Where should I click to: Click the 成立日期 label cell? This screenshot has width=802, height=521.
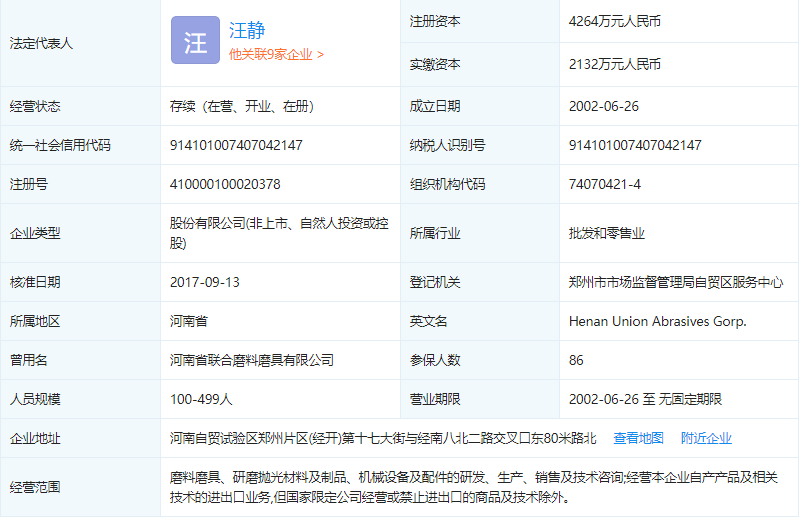coord(480,106)
